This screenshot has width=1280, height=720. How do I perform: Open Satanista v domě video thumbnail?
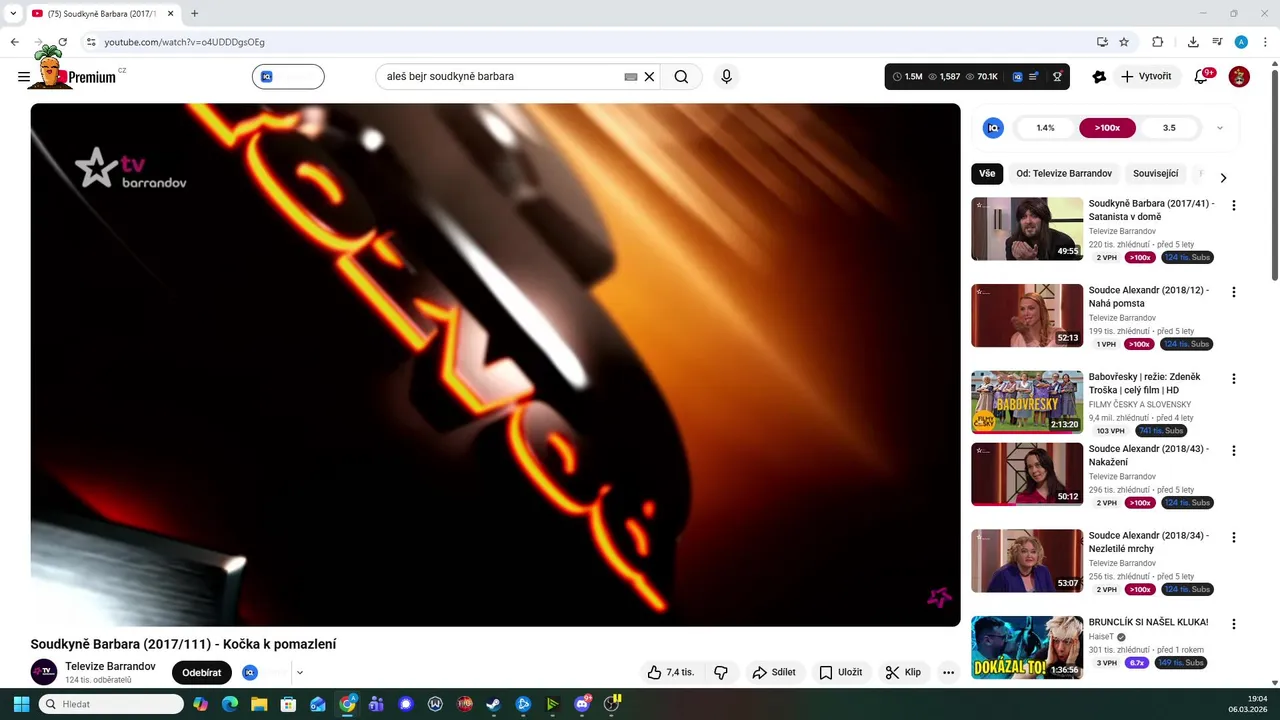coord(1027,229)
